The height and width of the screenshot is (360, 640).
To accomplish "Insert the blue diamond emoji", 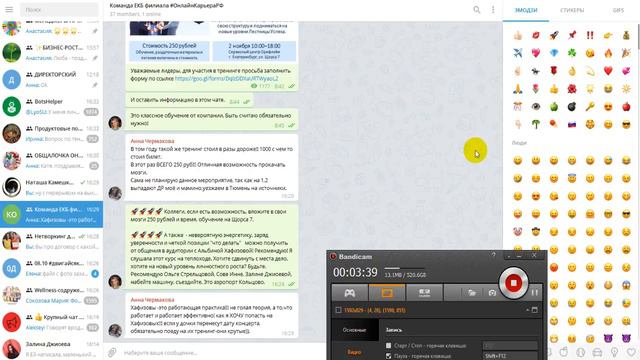I will coord(554,53).
